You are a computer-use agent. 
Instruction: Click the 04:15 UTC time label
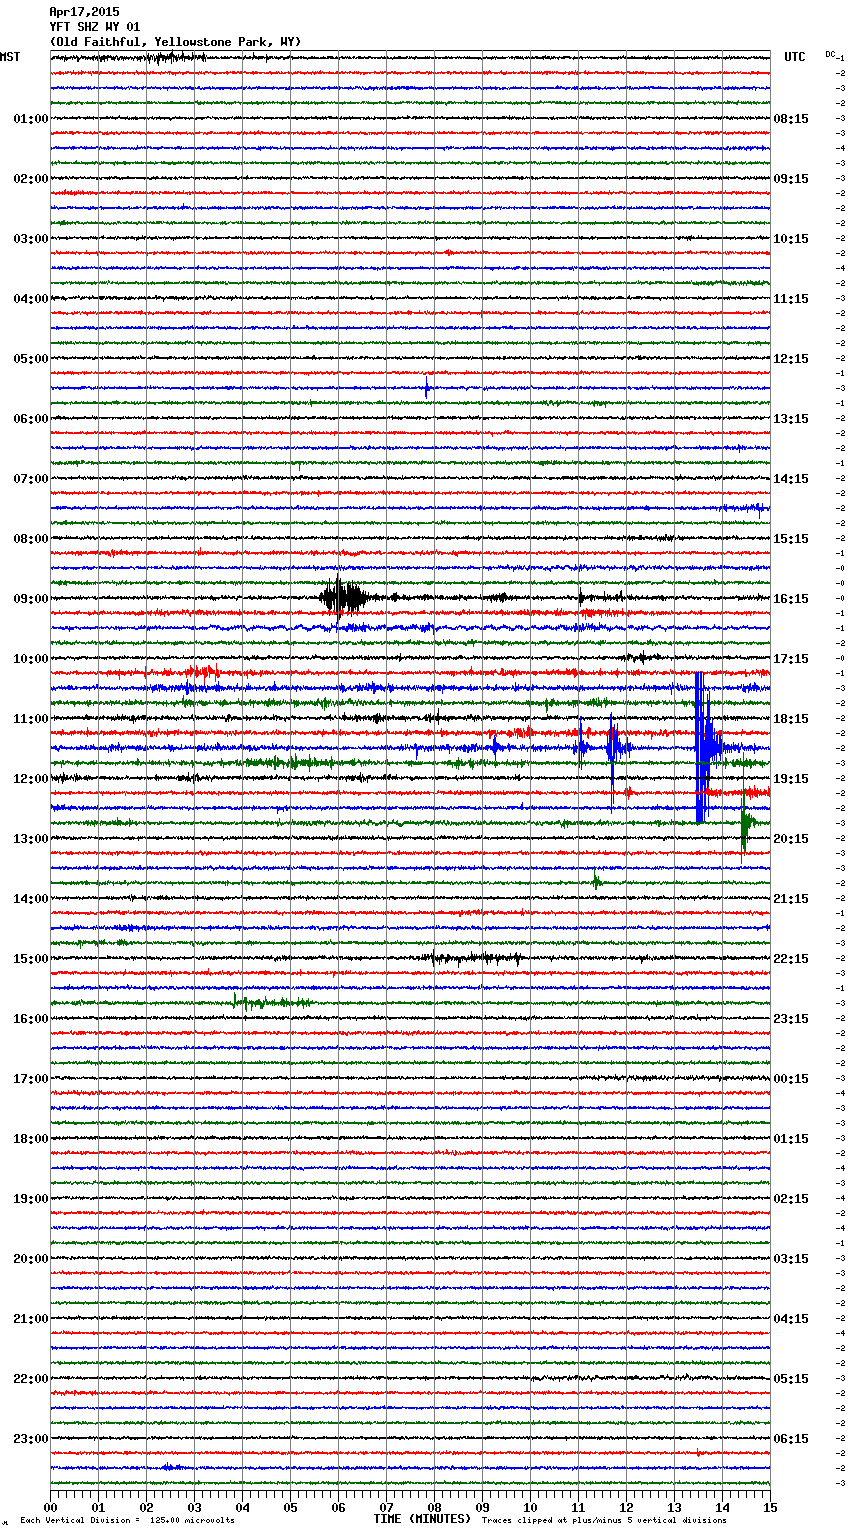click(791, 1319)
